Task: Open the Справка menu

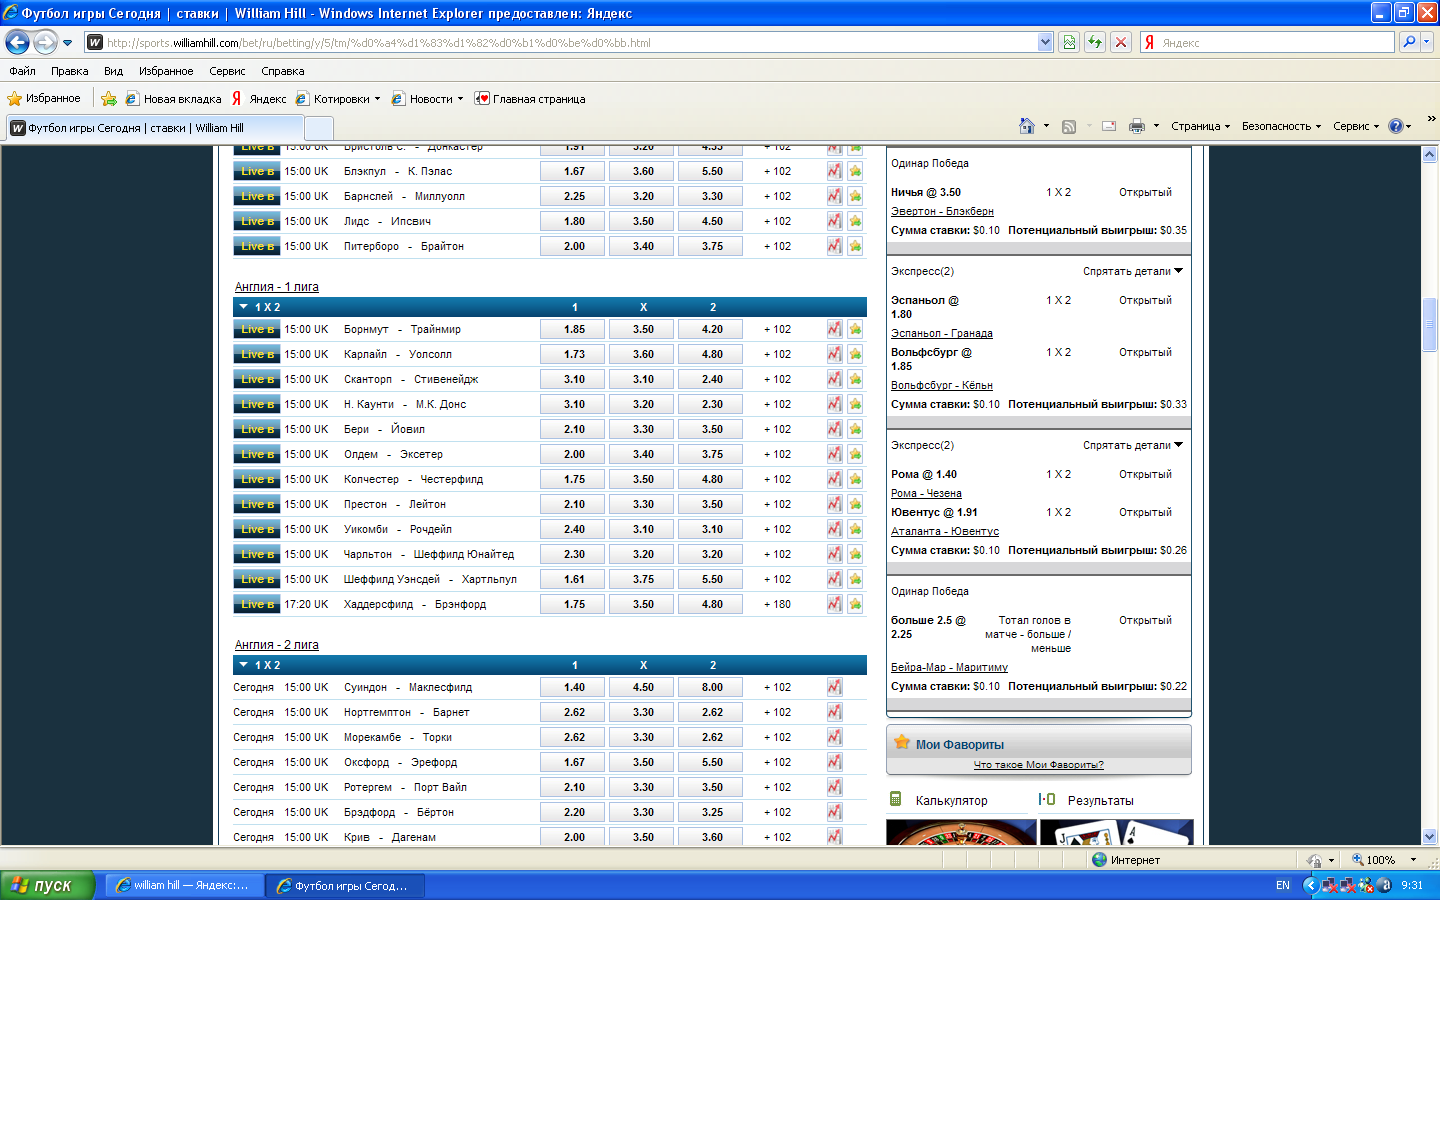Action: pyautogui.click(x=282, y=71)
